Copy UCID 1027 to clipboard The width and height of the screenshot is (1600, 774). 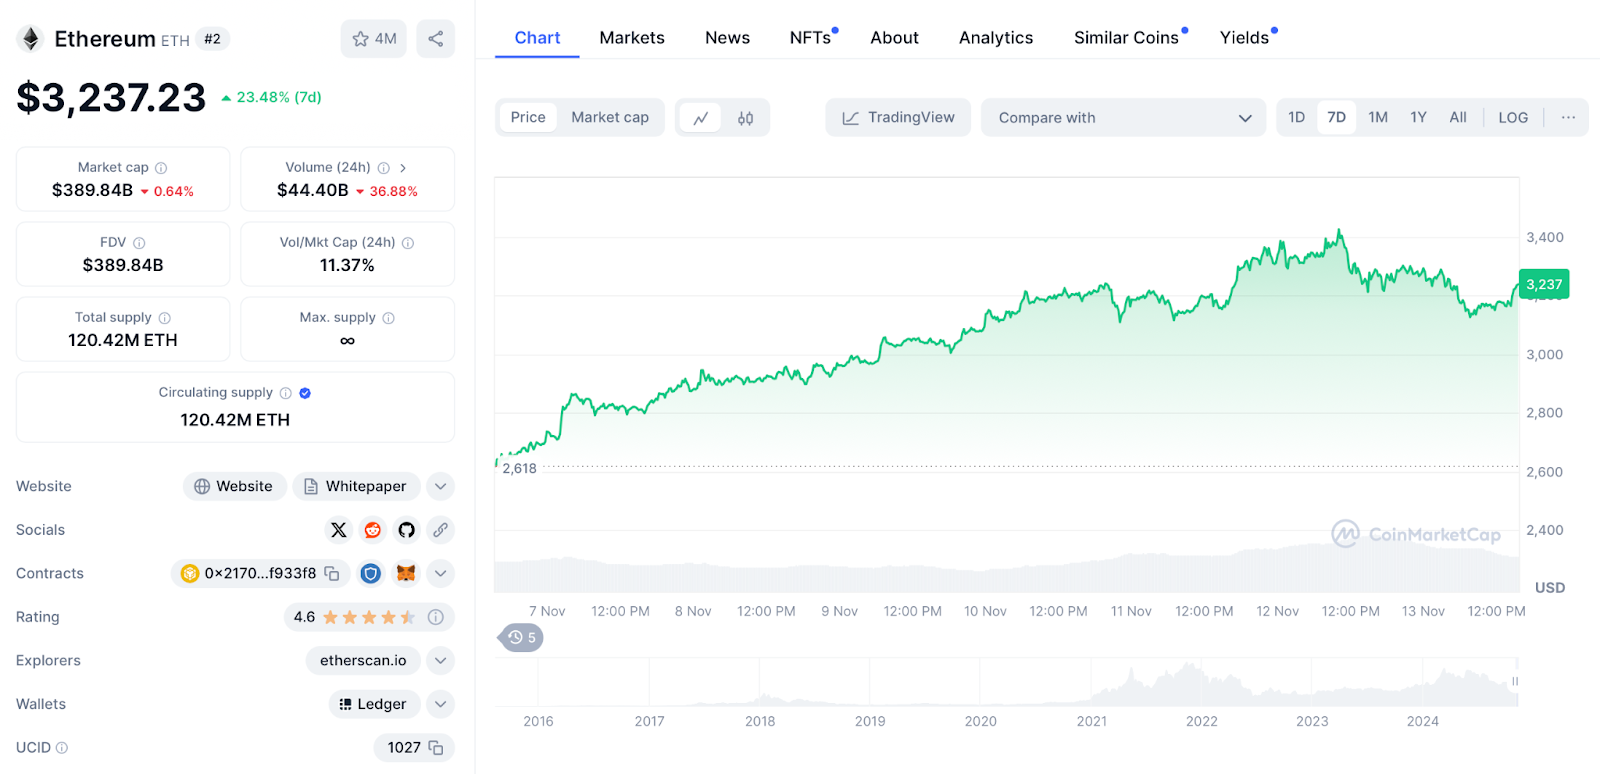click(436, 748)
